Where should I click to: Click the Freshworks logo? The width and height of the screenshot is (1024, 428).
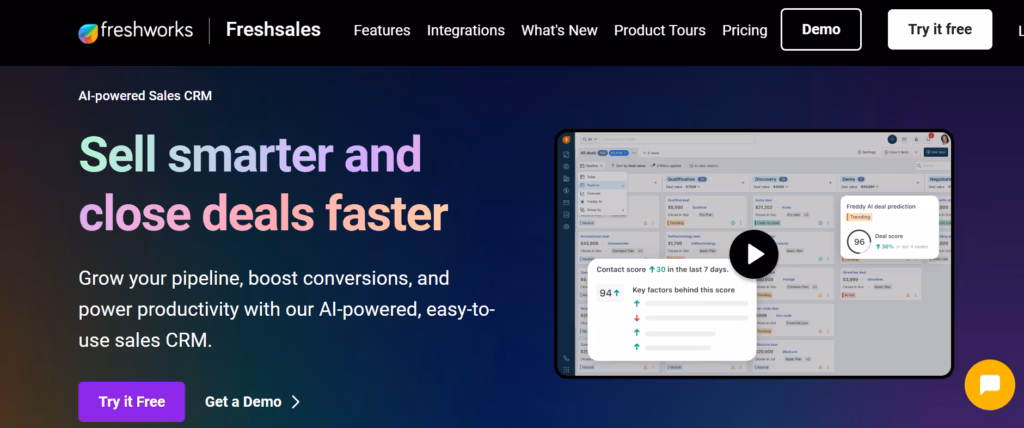point(135,31)
